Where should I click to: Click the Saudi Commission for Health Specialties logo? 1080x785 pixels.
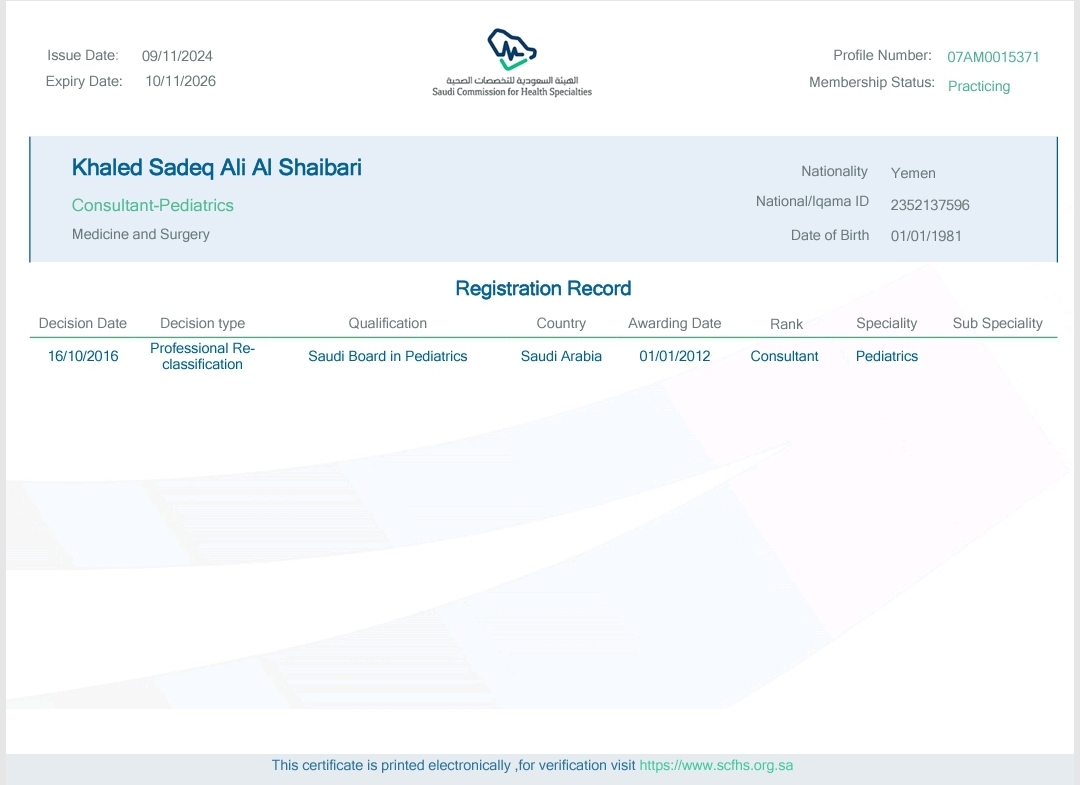[511, 62]
